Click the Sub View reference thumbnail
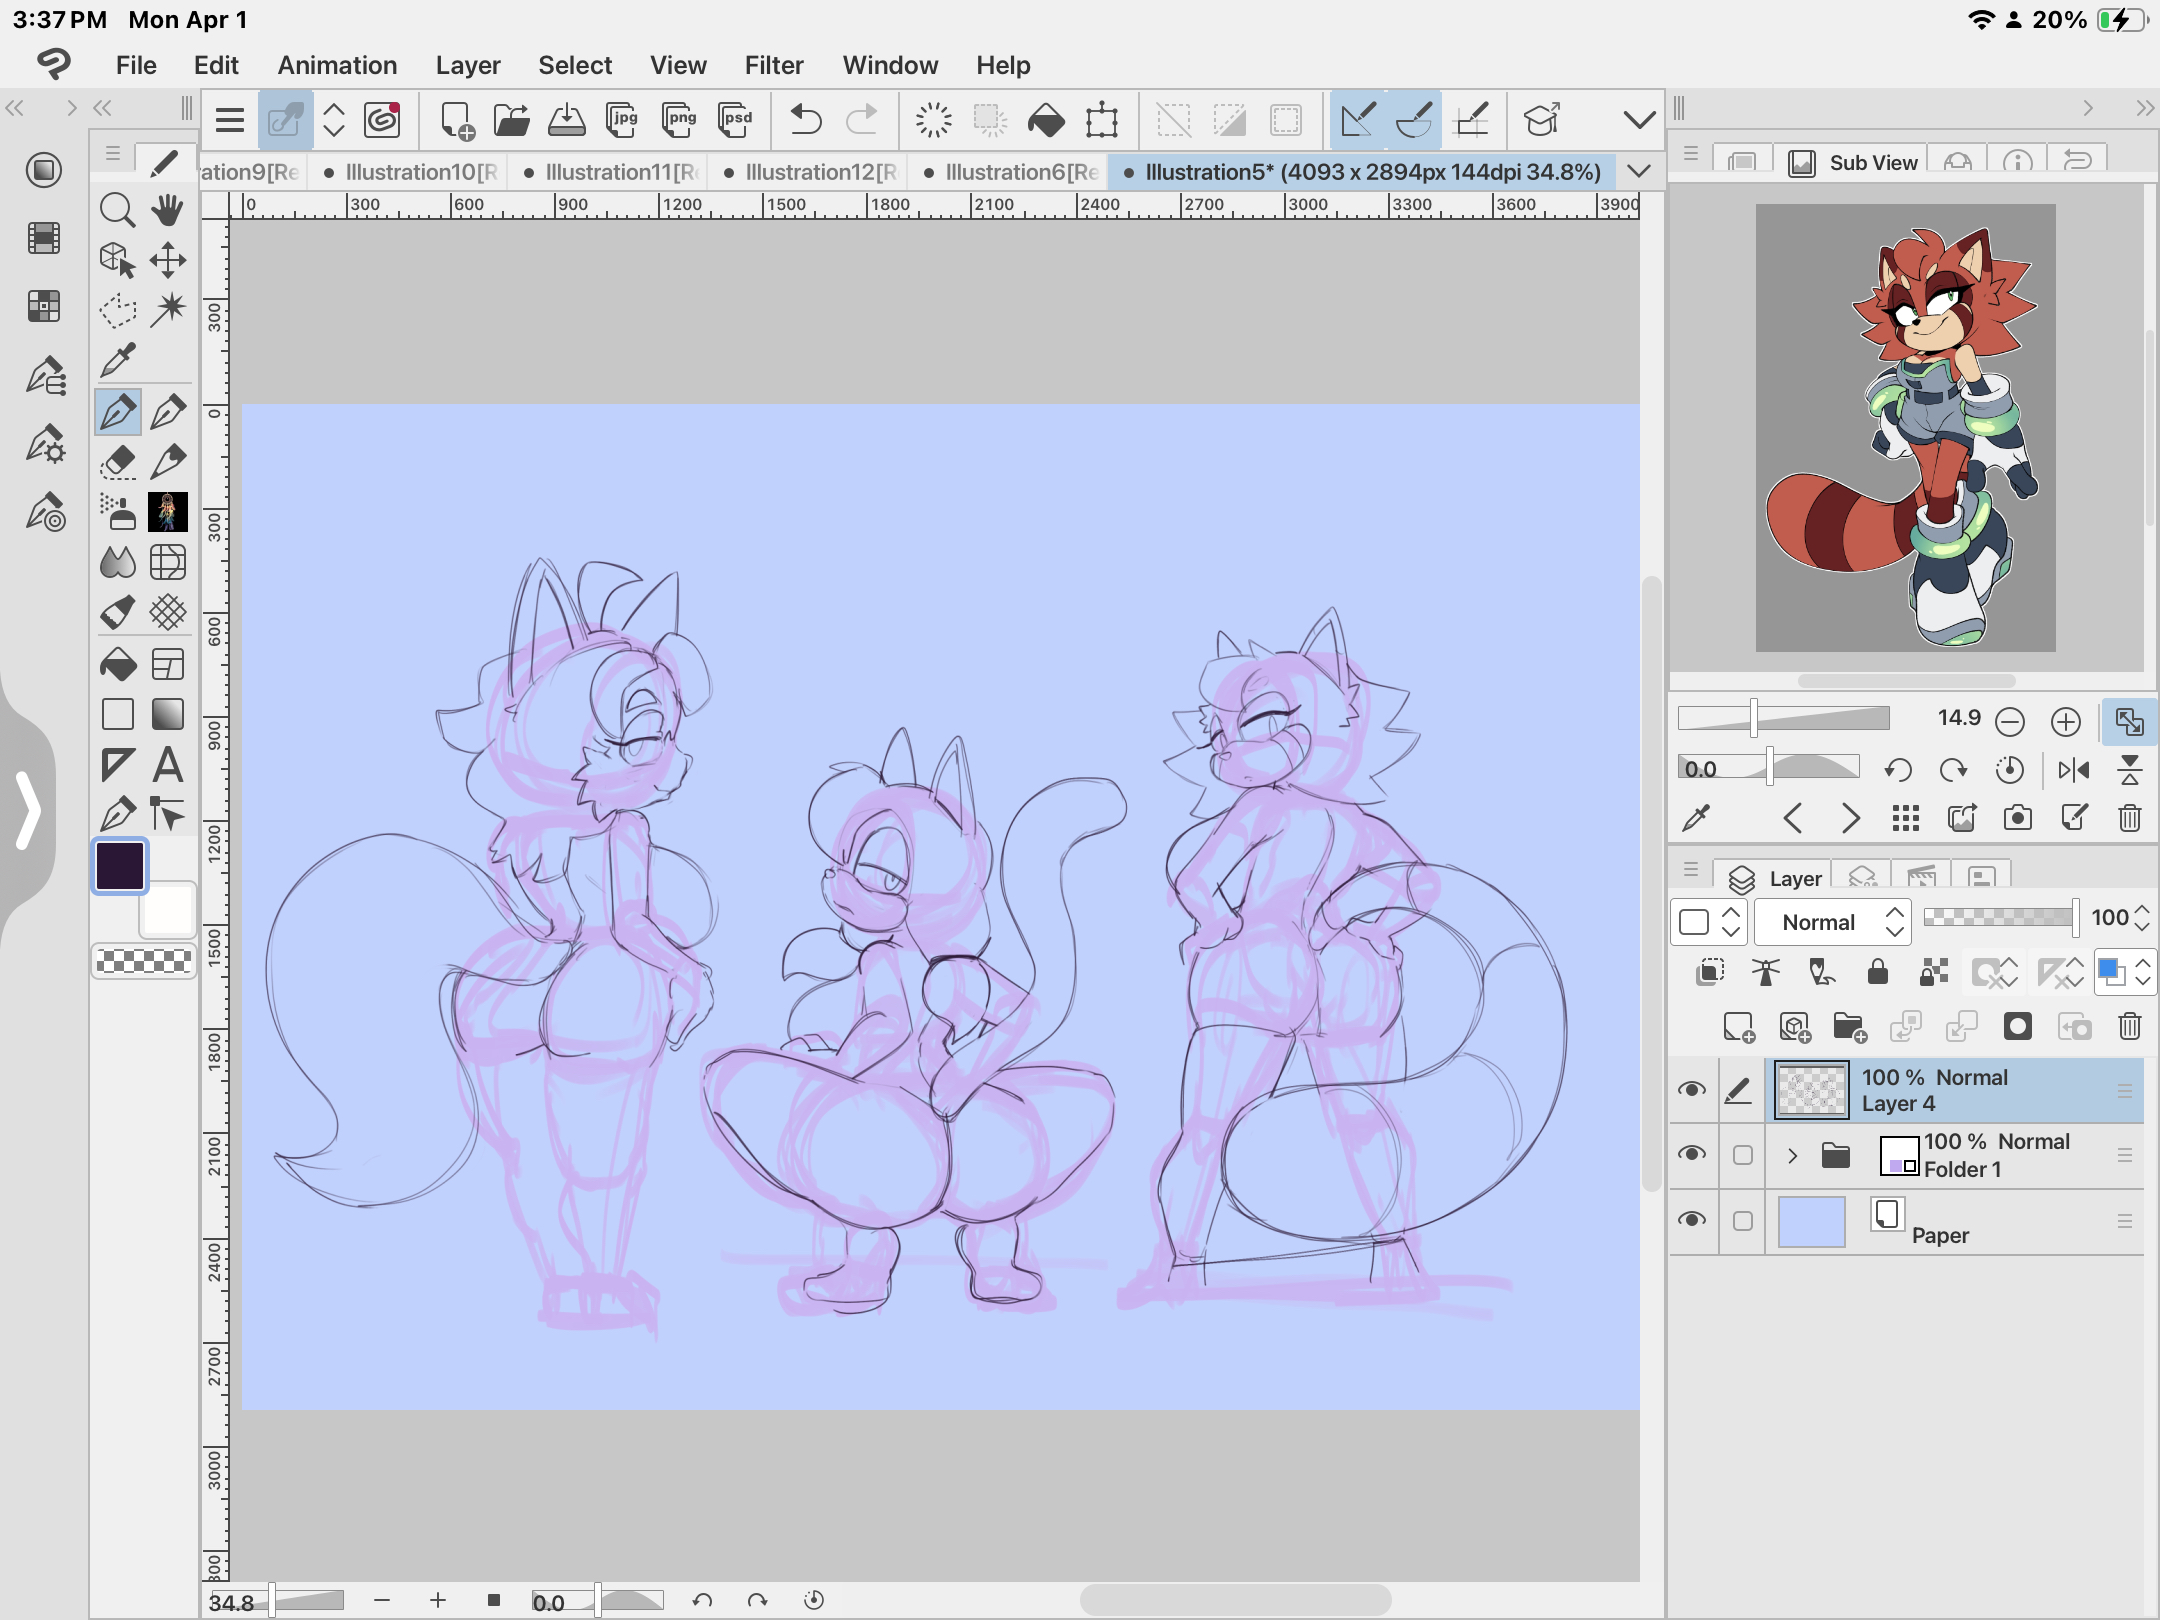 pyautogui.click(x=1905, y=428)
